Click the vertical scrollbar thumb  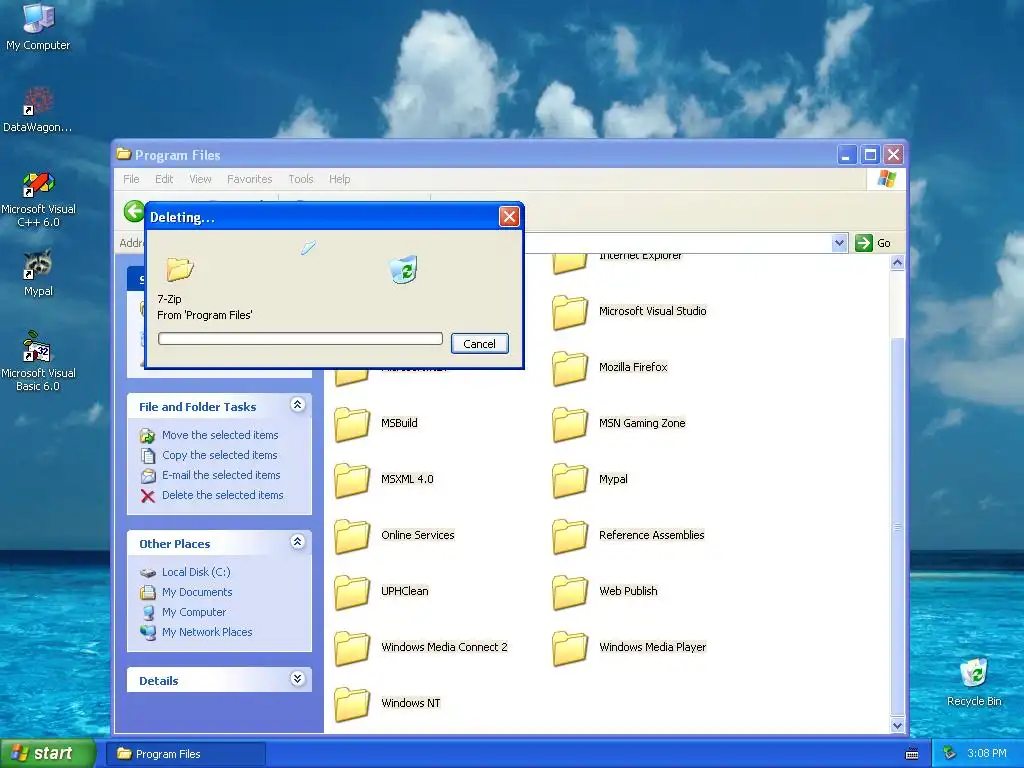897,526
